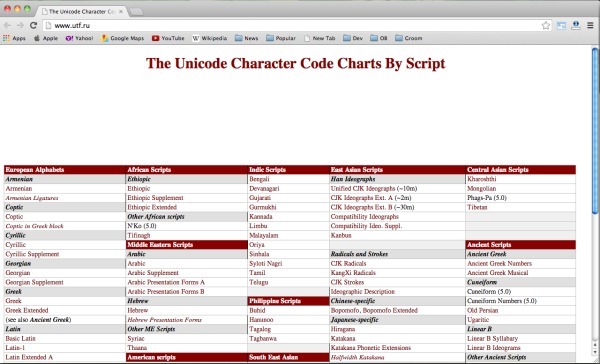Click the vertical scrollbar thumb
This screenshot has height=364, width=600.
click(595, 131)
